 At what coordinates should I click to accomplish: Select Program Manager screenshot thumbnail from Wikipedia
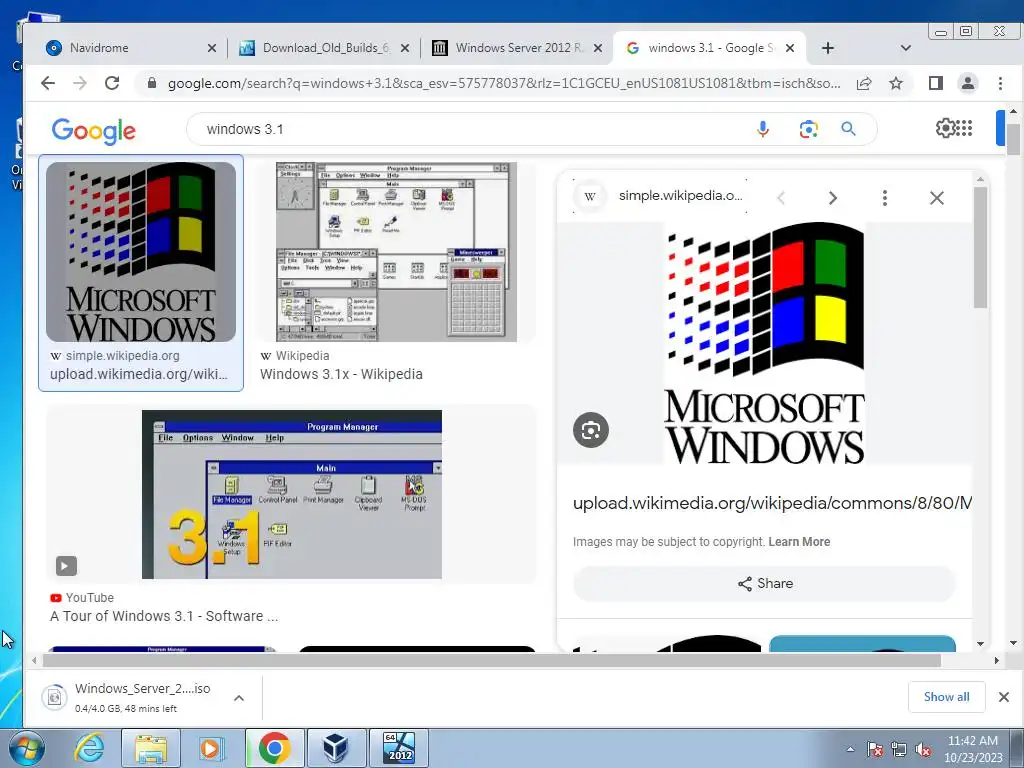click(396, 252)
